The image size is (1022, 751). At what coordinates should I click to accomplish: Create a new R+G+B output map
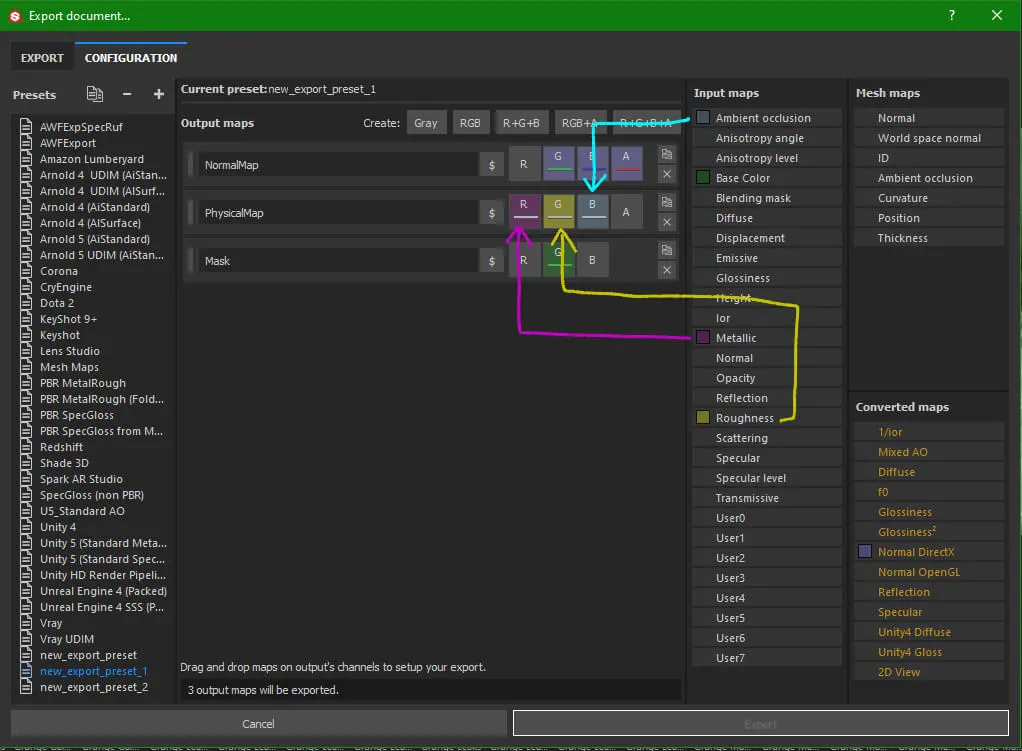click(x=520, y=123)
